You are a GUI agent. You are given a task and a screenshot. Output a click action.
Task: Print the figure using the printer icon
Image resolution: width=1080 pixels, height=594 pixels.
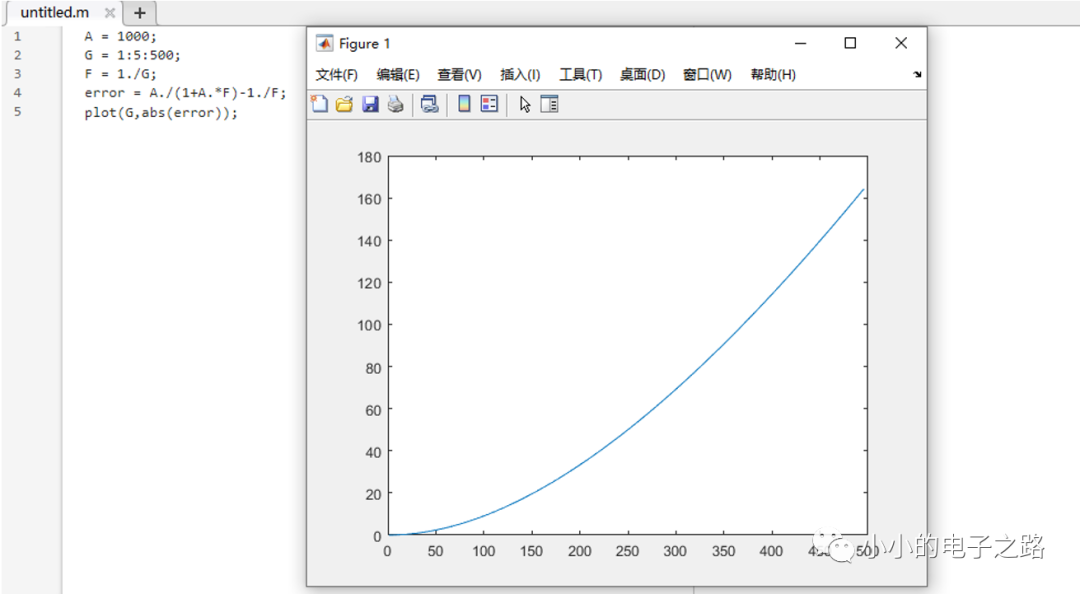pos(395,104)
